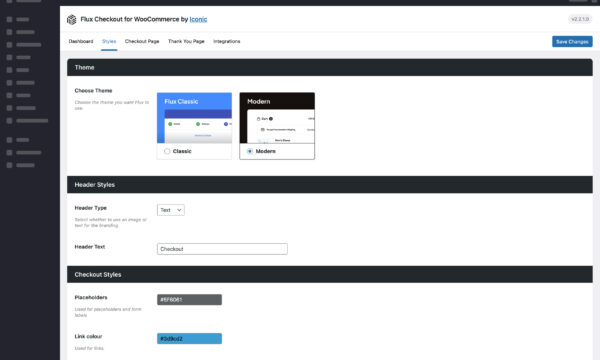Click the Choose Theme label
This screenshot has width=600, height=360.
tap(93, 91)
